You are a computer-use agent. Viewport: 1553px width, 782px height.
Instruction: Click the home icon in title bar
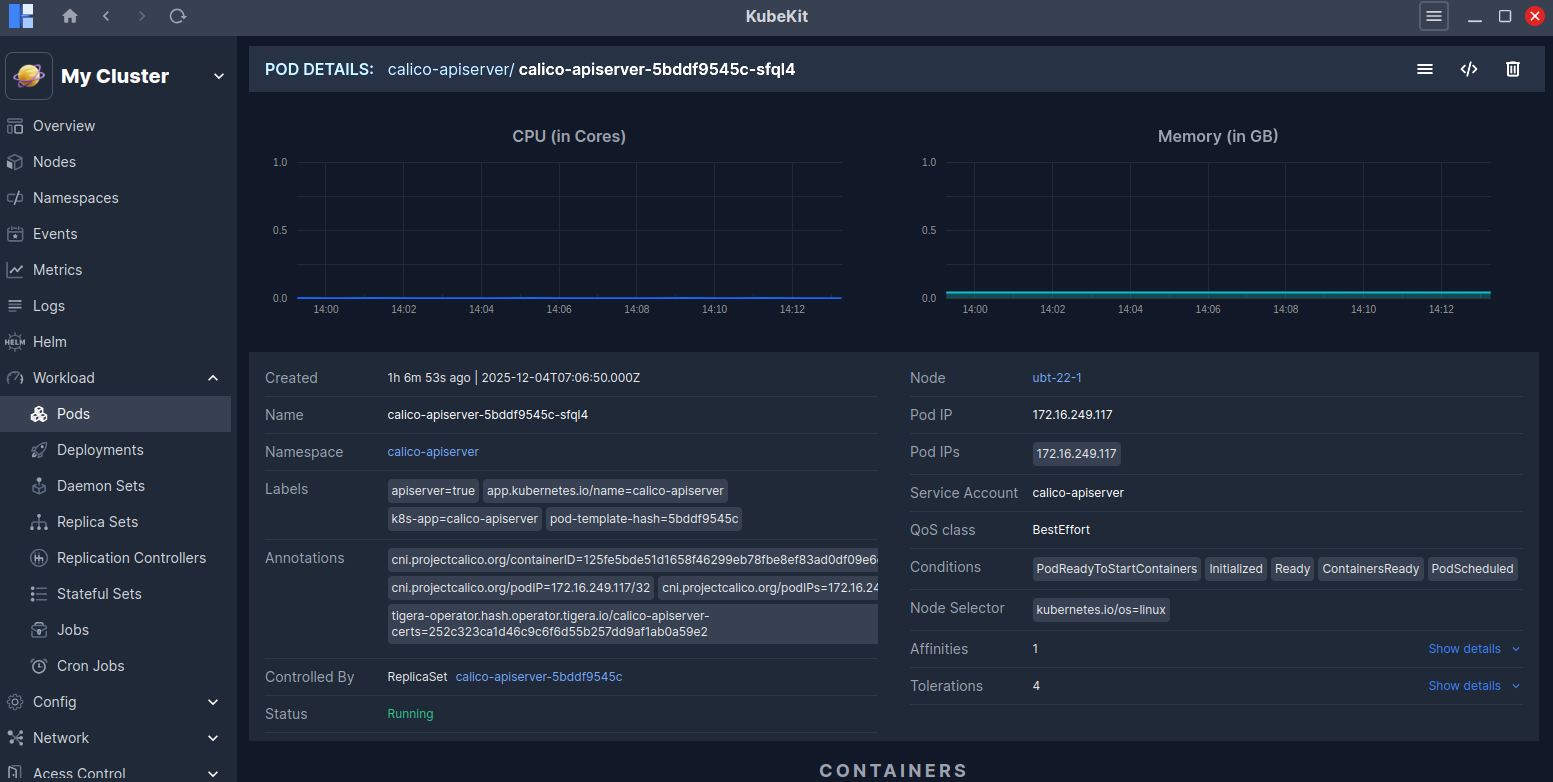click(69, 16)
